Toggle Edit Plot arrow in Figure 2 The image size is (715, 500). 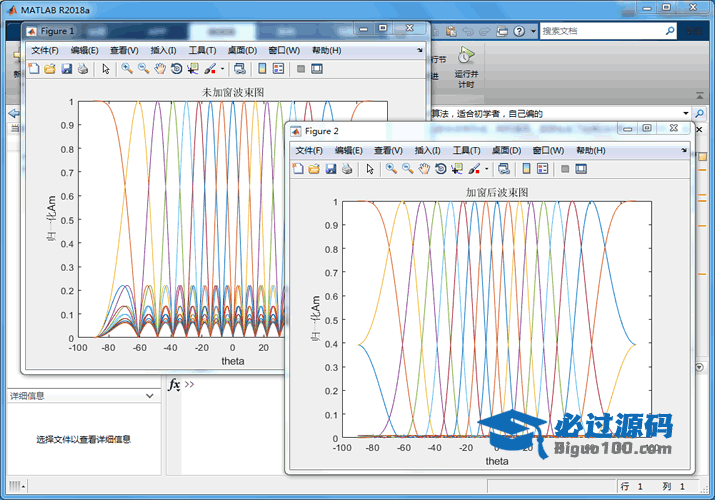pos(370,169)
